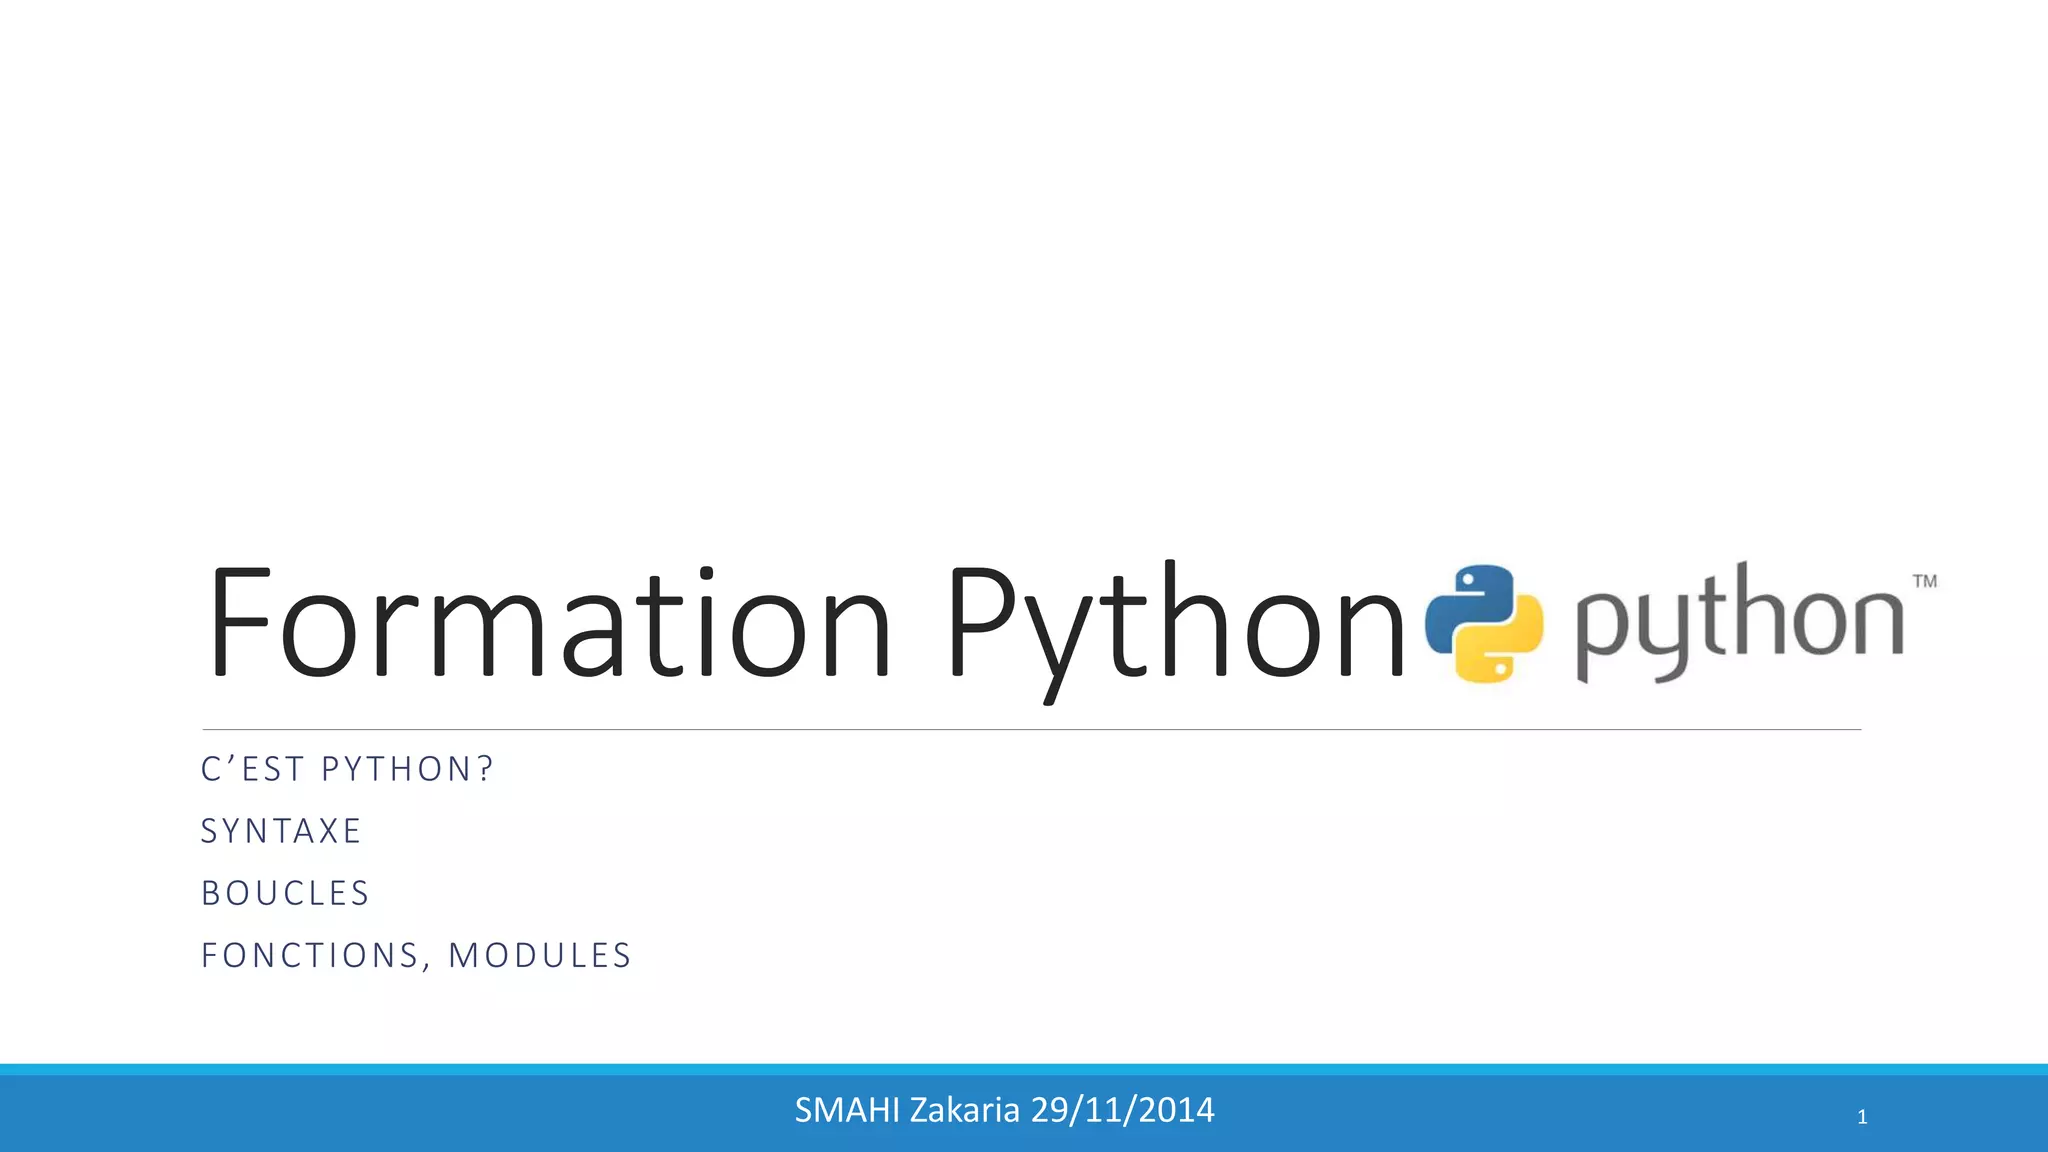This screenshot has height=1152, width=2048.
Task: Click the dark blue footer bar
Action: tap(400, 1115)
